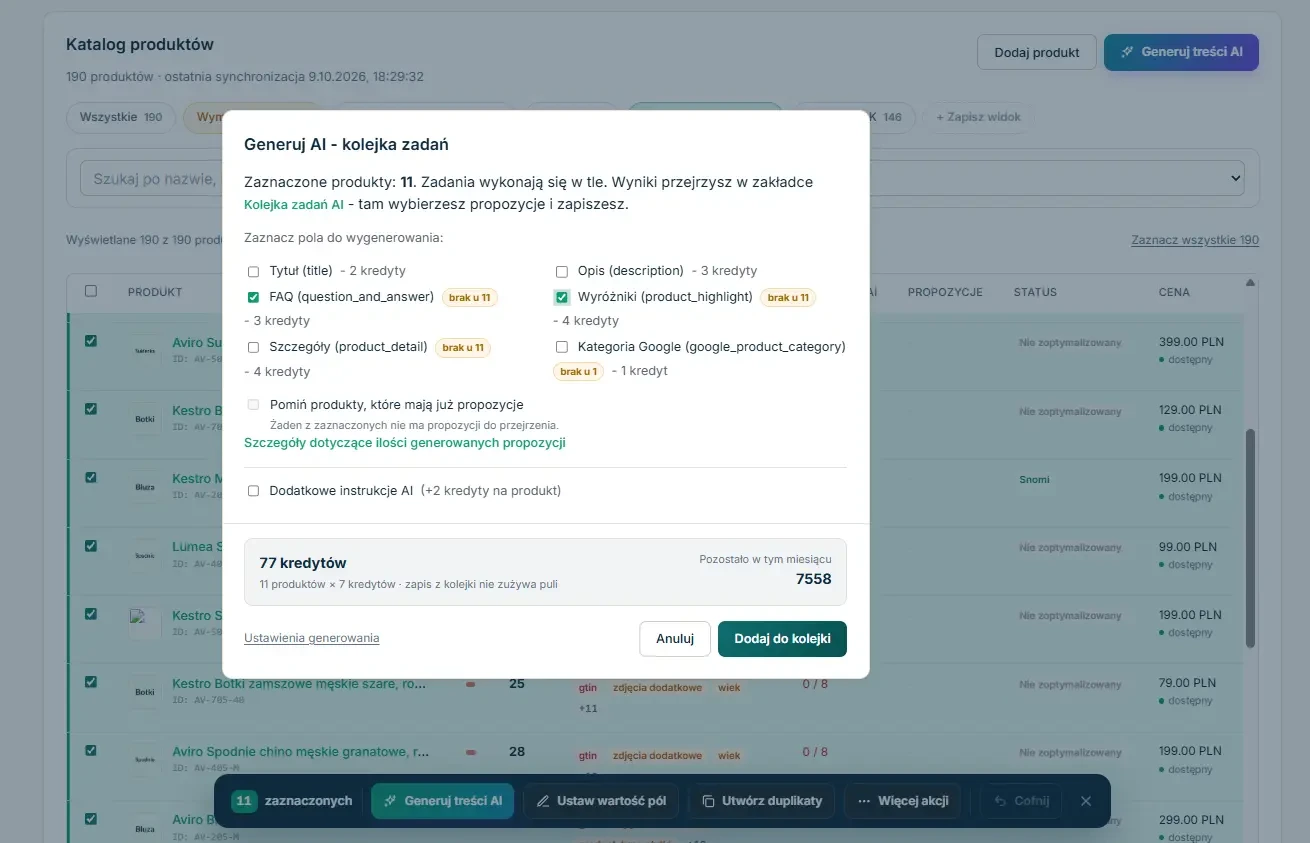Tick Szczegóły (product_detail) checkbox

tap(253, 347)
